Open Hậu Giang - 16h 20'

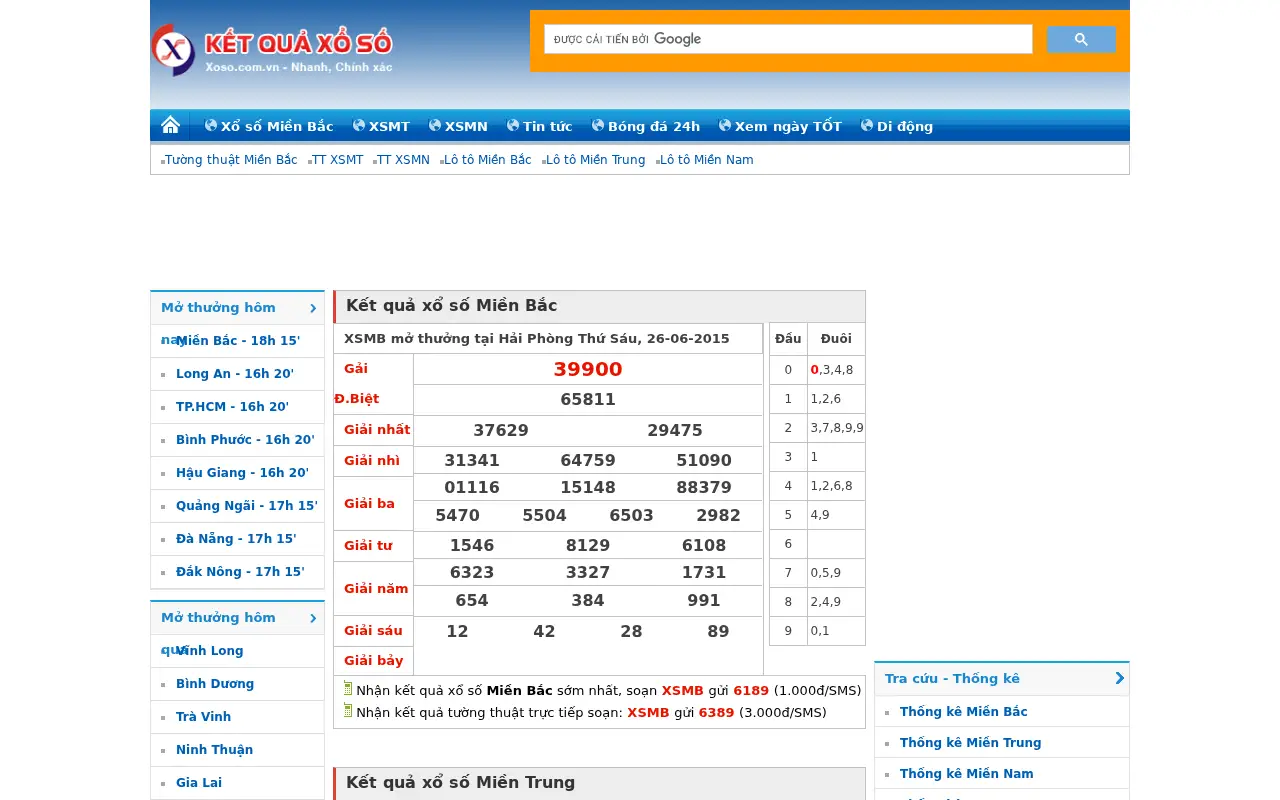pyautogui.click(x=242, y=473)
